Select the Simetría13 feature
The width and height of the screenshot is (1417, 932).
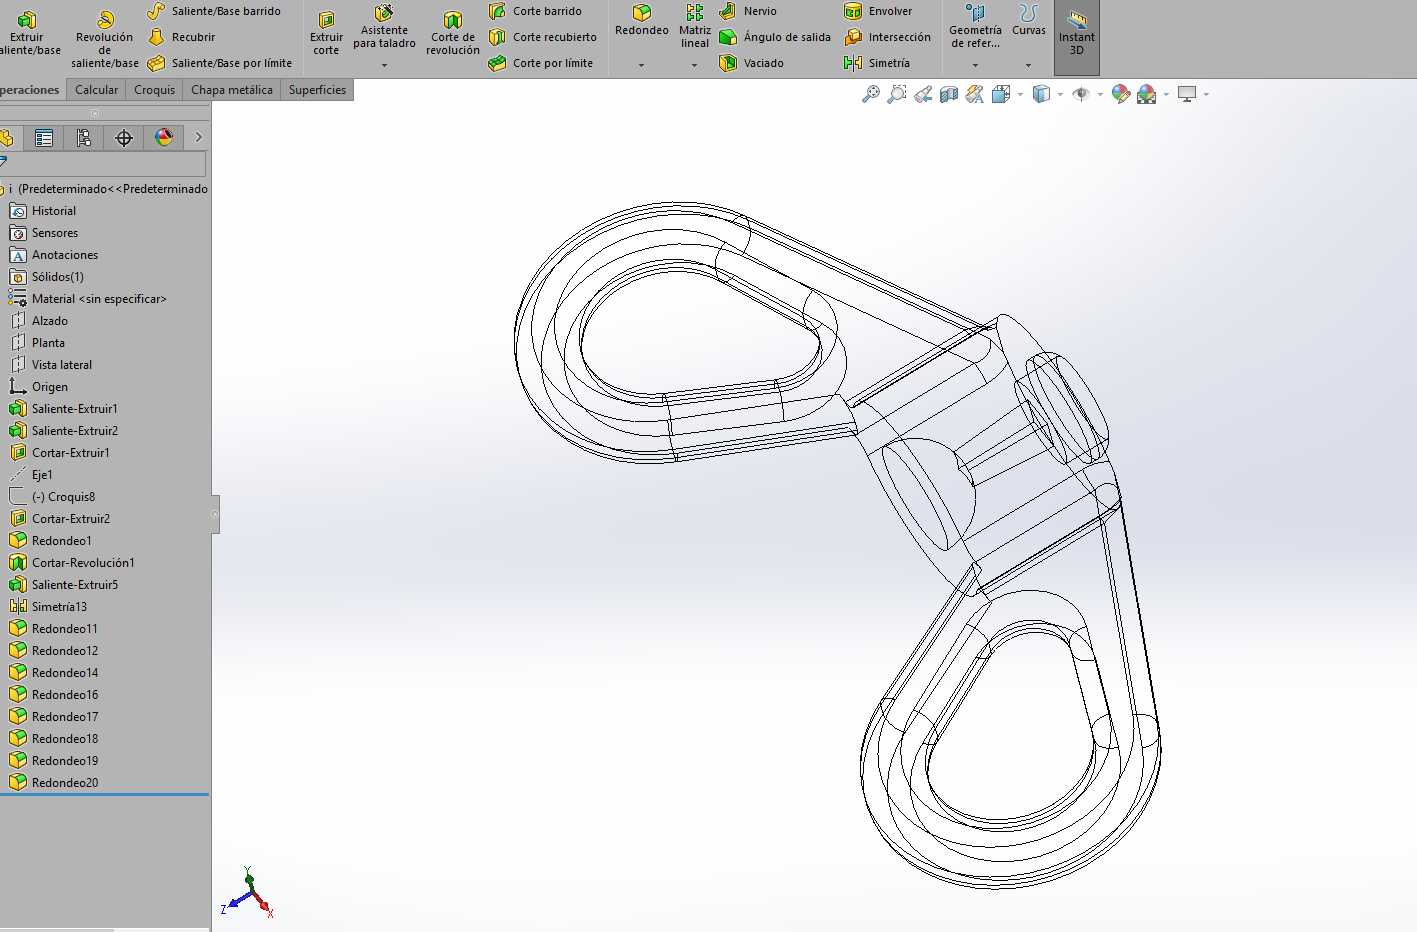[59, 607]
